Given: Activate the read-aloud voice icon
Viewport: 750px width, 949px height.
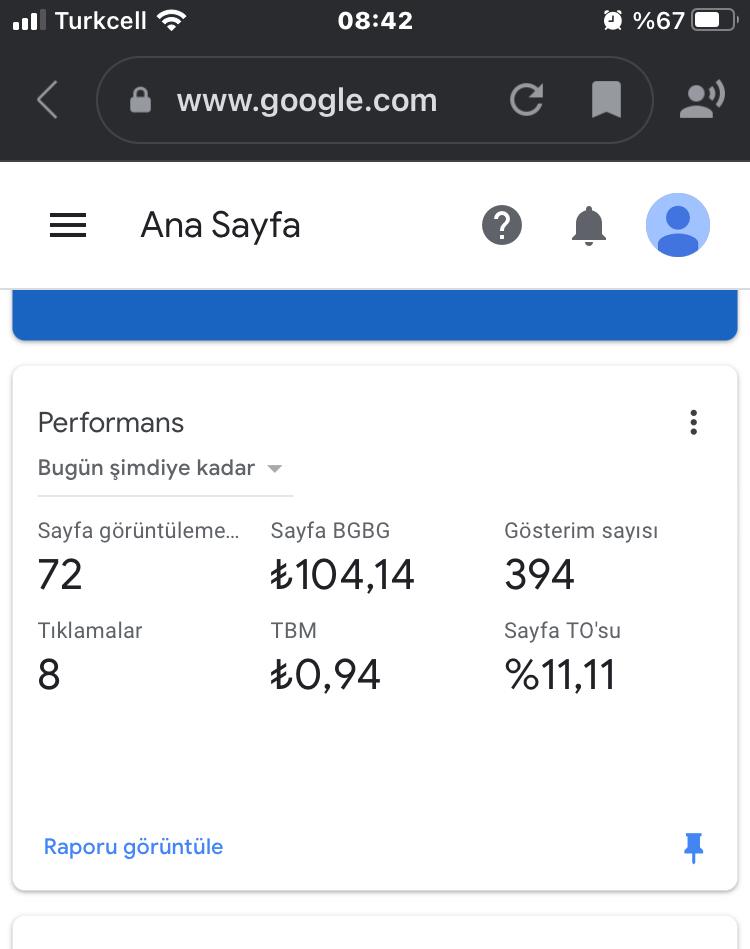Looking at the screenshot, I should [702, 99].
